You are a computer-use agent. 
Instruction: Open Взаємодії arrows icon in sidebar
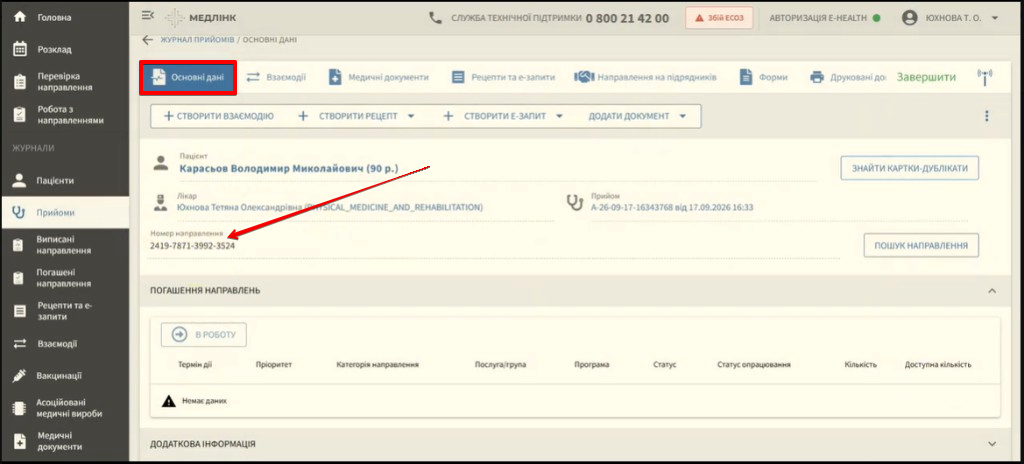[x=20, y=344]
